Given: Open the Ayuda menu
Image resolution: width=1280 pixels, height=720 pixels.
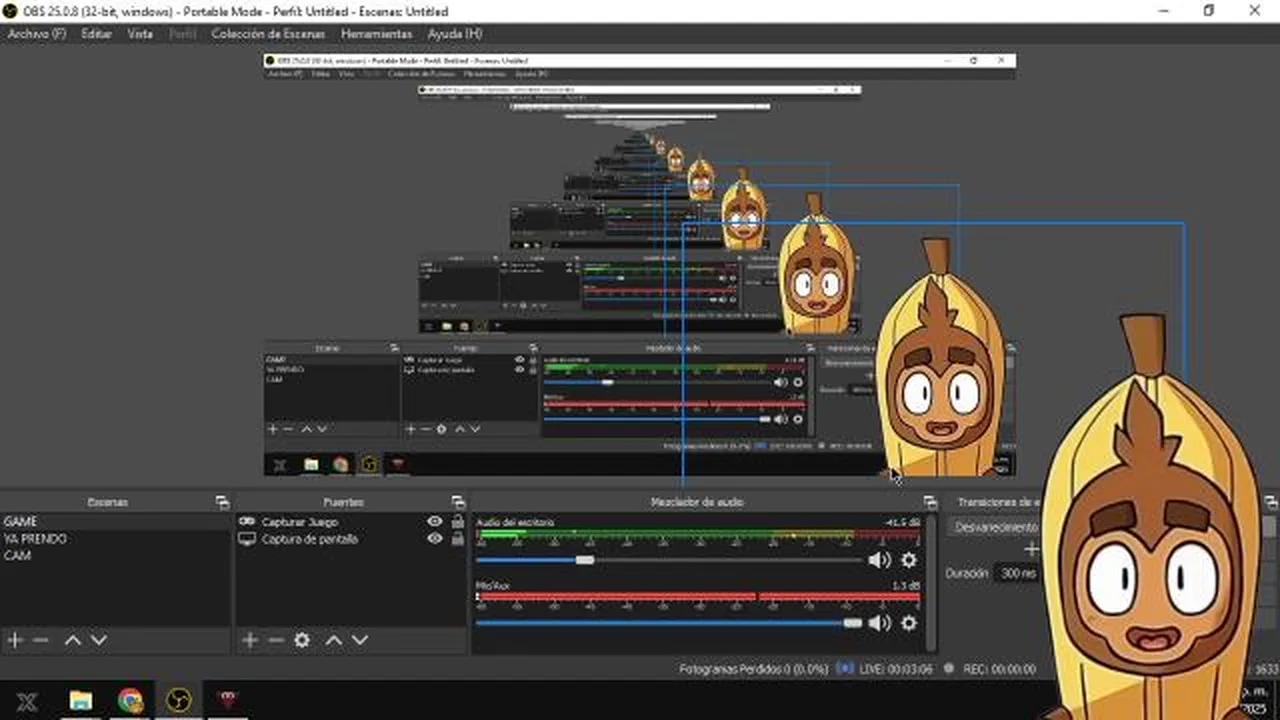Looking at the screenshot, I should [455, 33].
